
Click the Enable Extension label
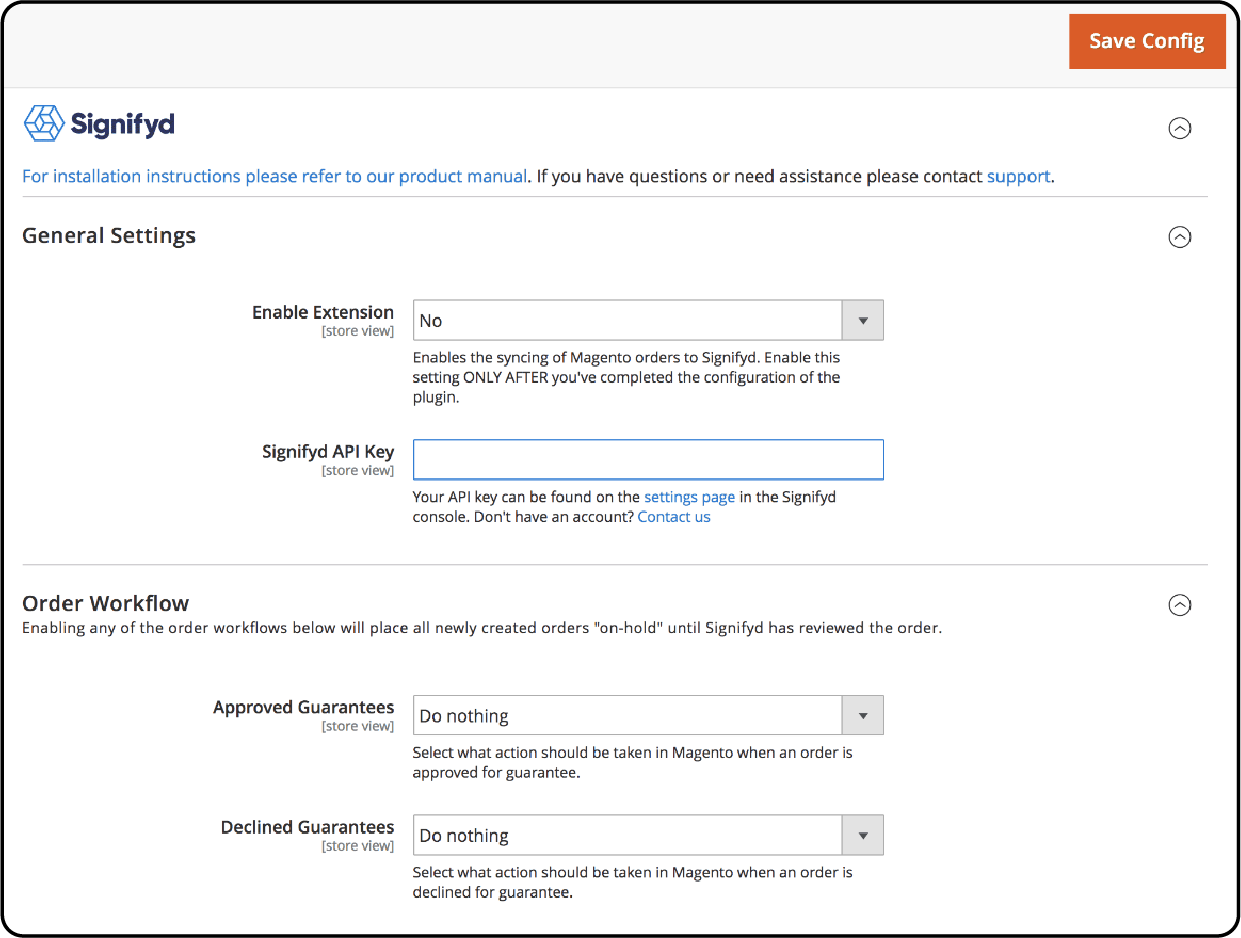(x=323, y=313)
